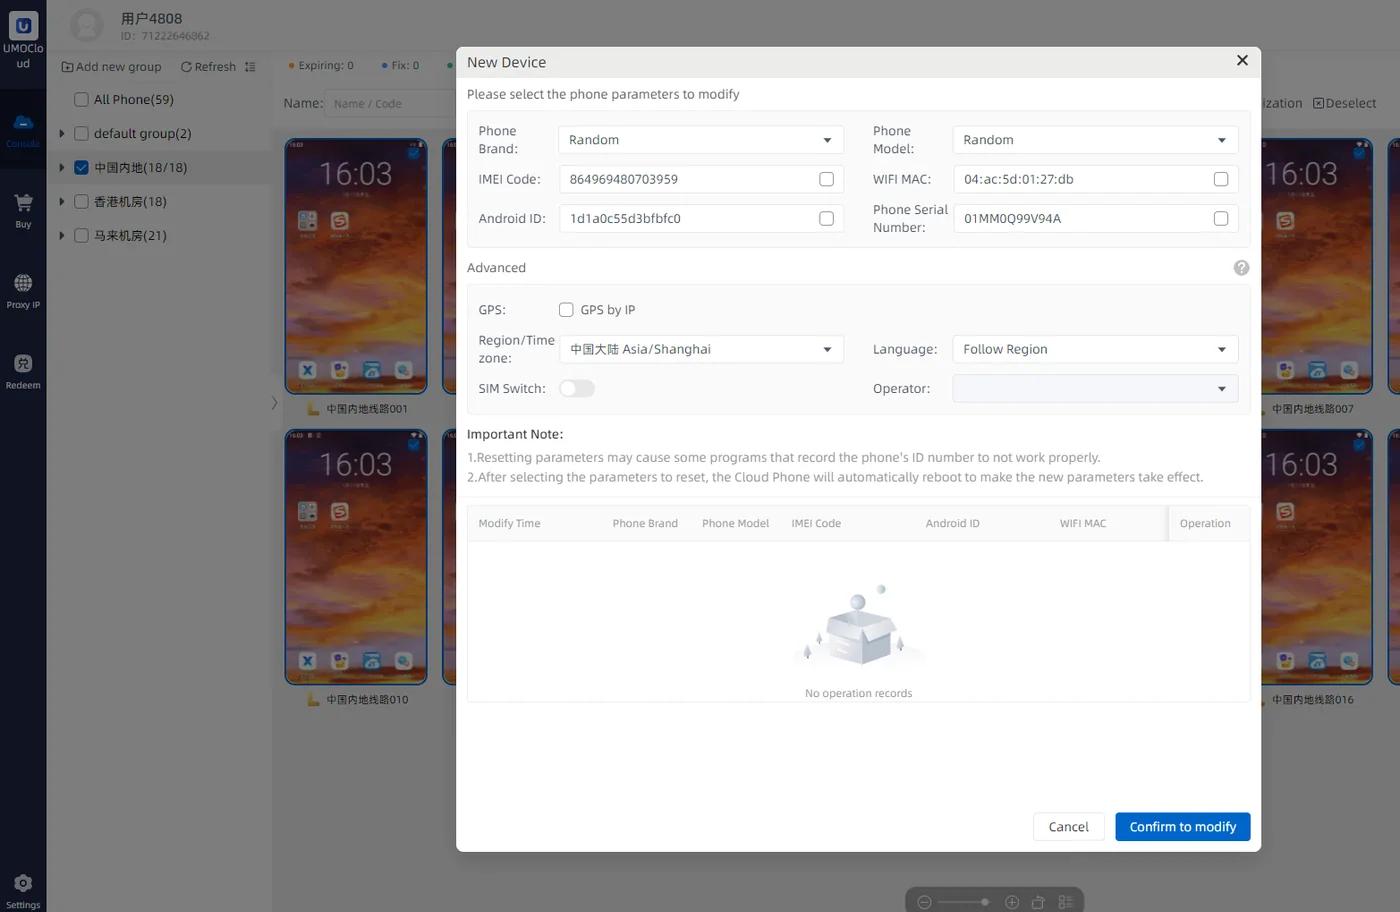This screenshot has height=912, width=1400.
Task: Click the Cancel button
Action: (x=1068, y=827)
